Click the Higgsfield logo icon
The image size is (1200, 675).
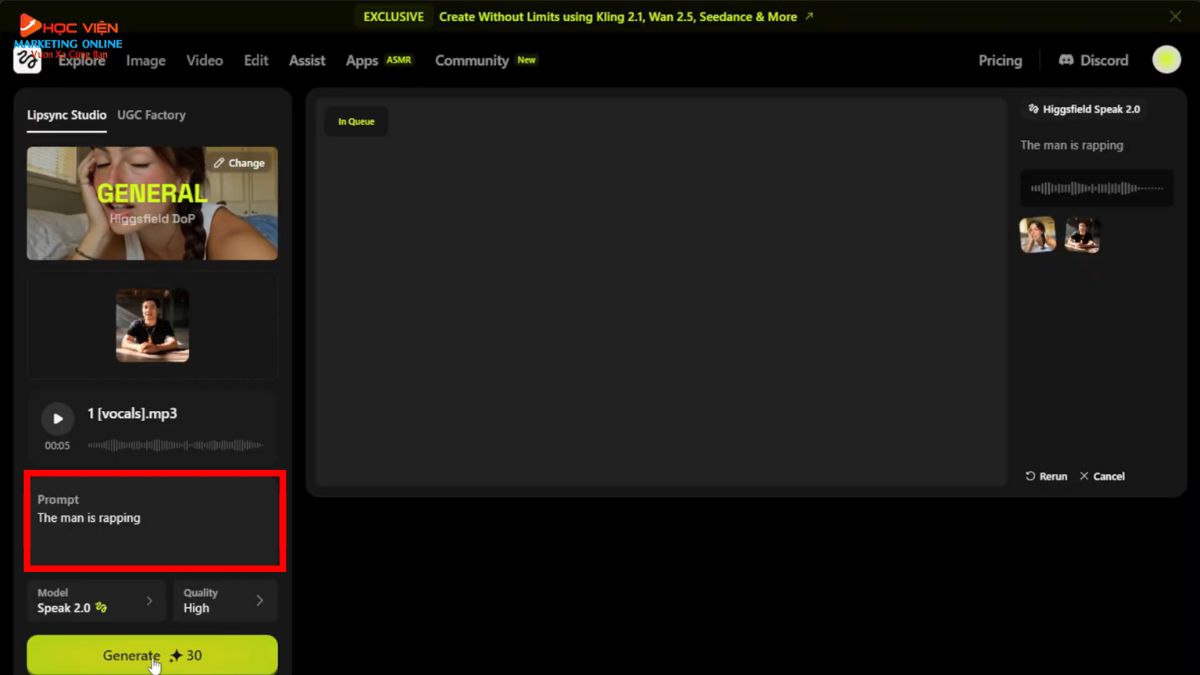pyautogui.click(x=27, y=60)
